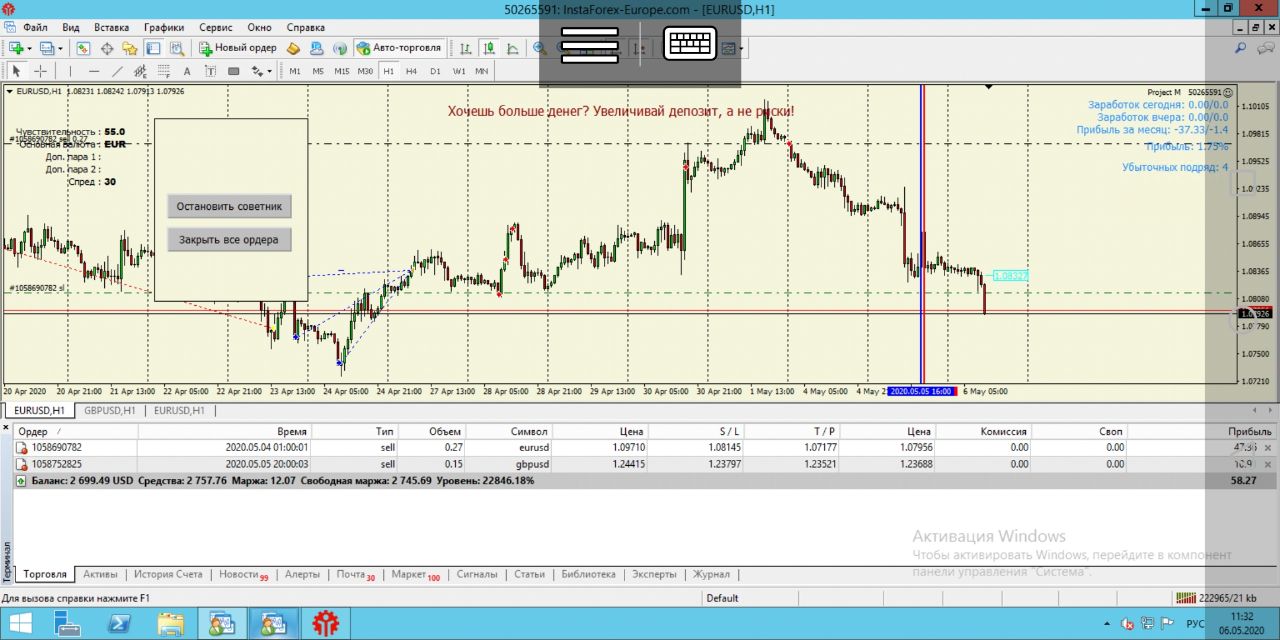Select the vertical line drawing tool

(70, 71)
